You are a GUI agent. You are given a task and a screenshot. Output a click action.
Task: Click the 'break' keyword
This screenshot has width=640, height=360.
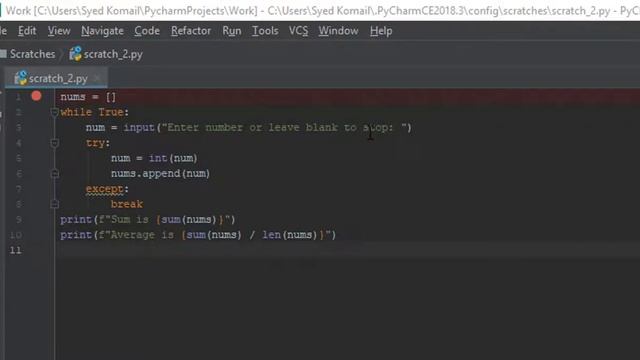127,204
